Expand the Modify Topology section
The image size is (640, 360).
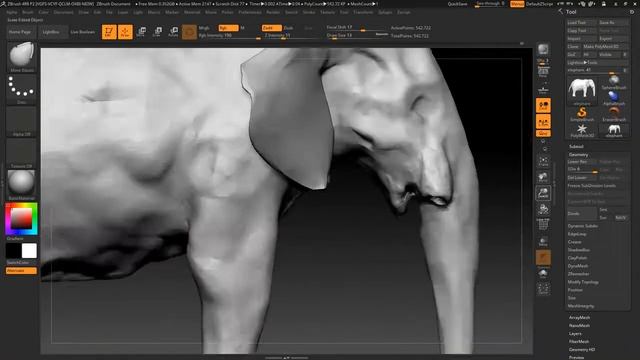583,282
